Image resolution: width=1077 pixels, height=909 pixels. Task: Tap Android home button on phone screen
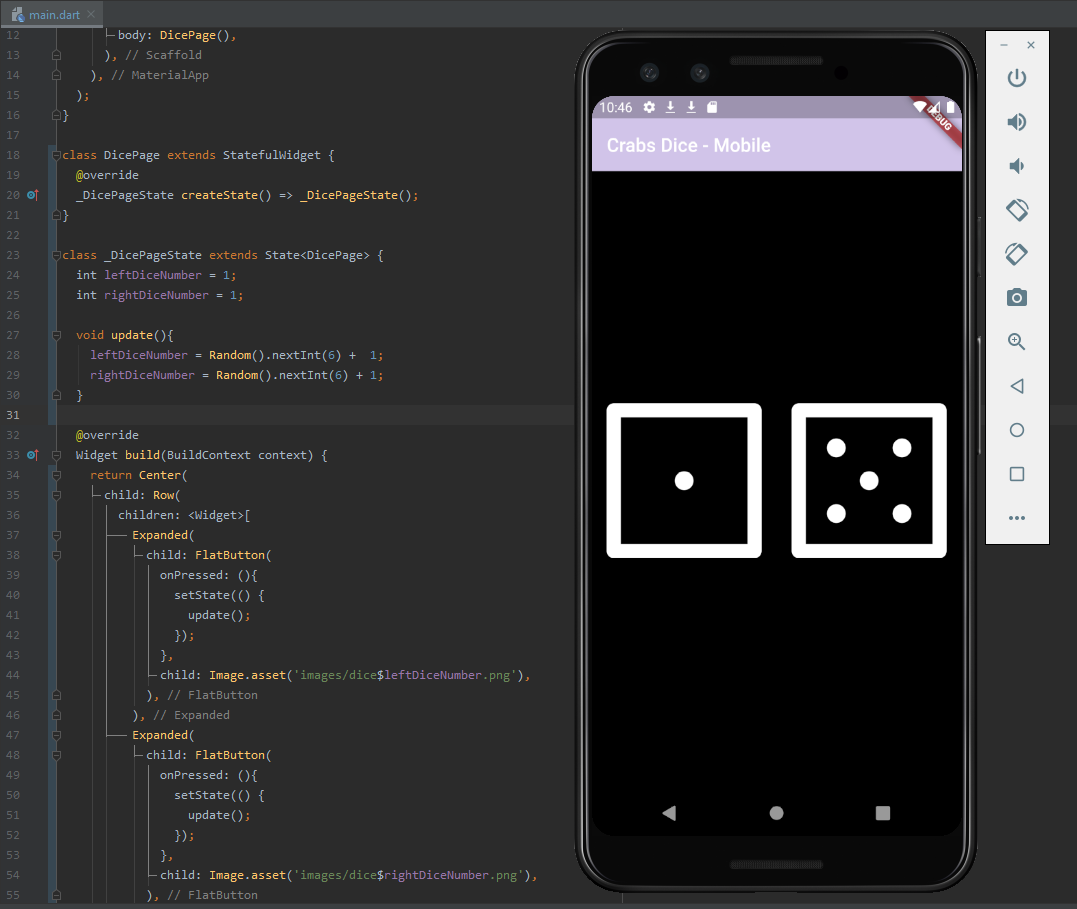tap(776, 813)
